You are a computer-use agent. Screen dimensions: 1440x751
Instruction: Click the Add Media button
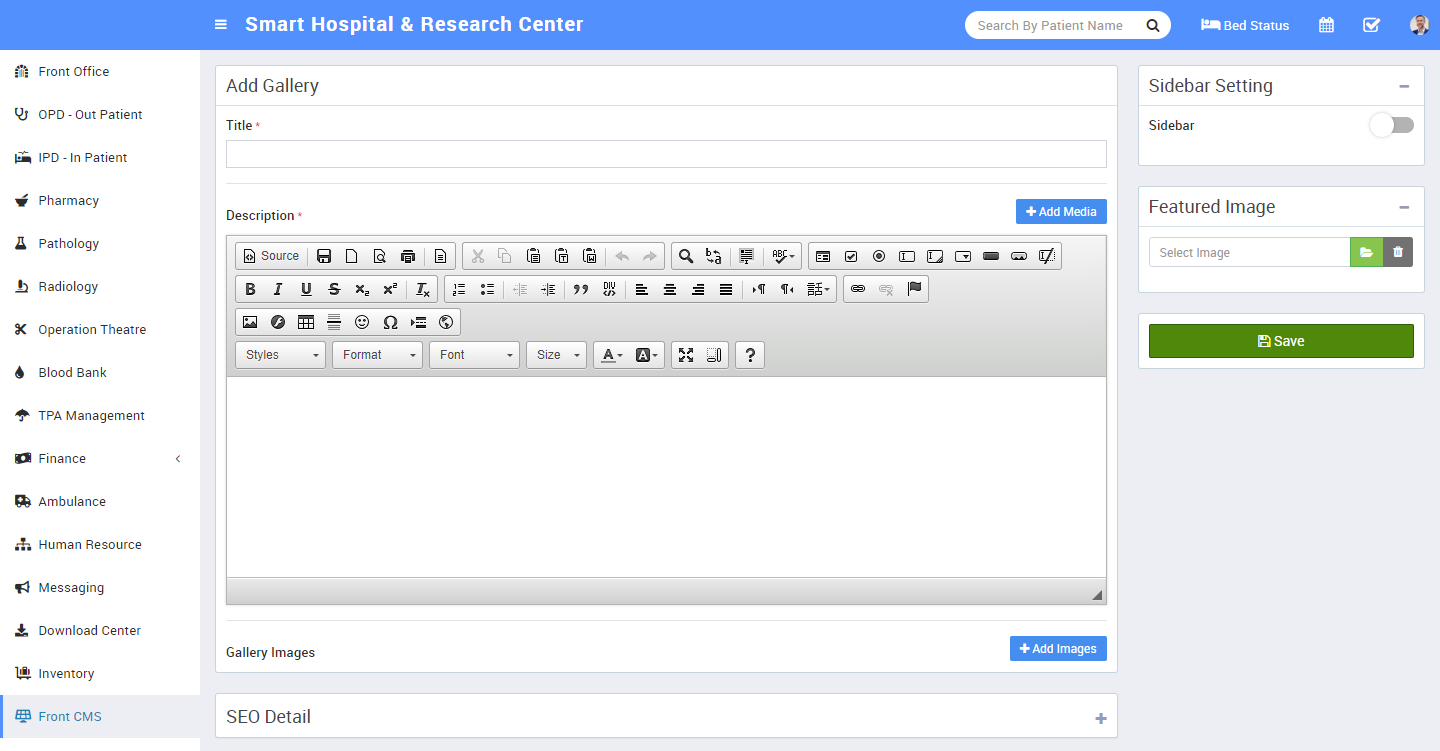coord(1061,211)
